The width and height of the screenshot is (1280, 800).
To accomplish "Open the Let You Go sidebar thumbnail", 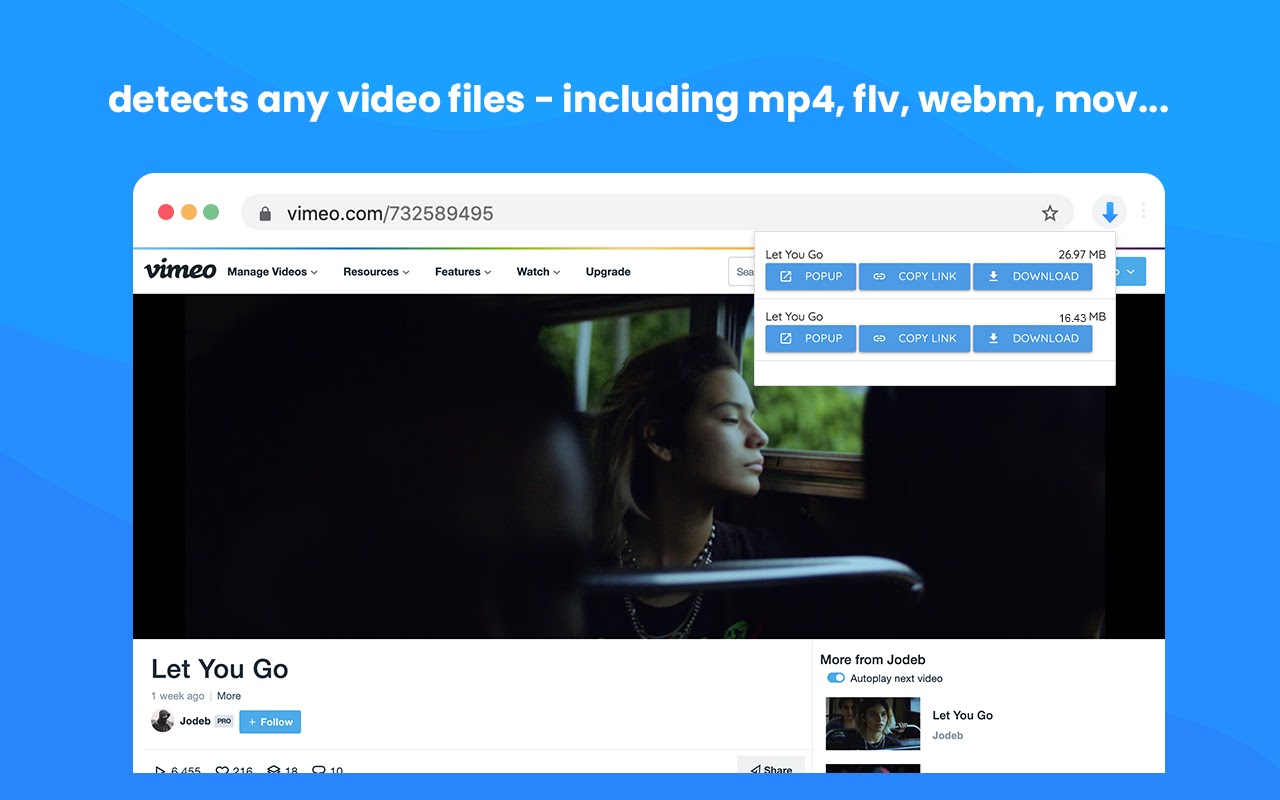I will pyautogui.click(x=873, y=724).
